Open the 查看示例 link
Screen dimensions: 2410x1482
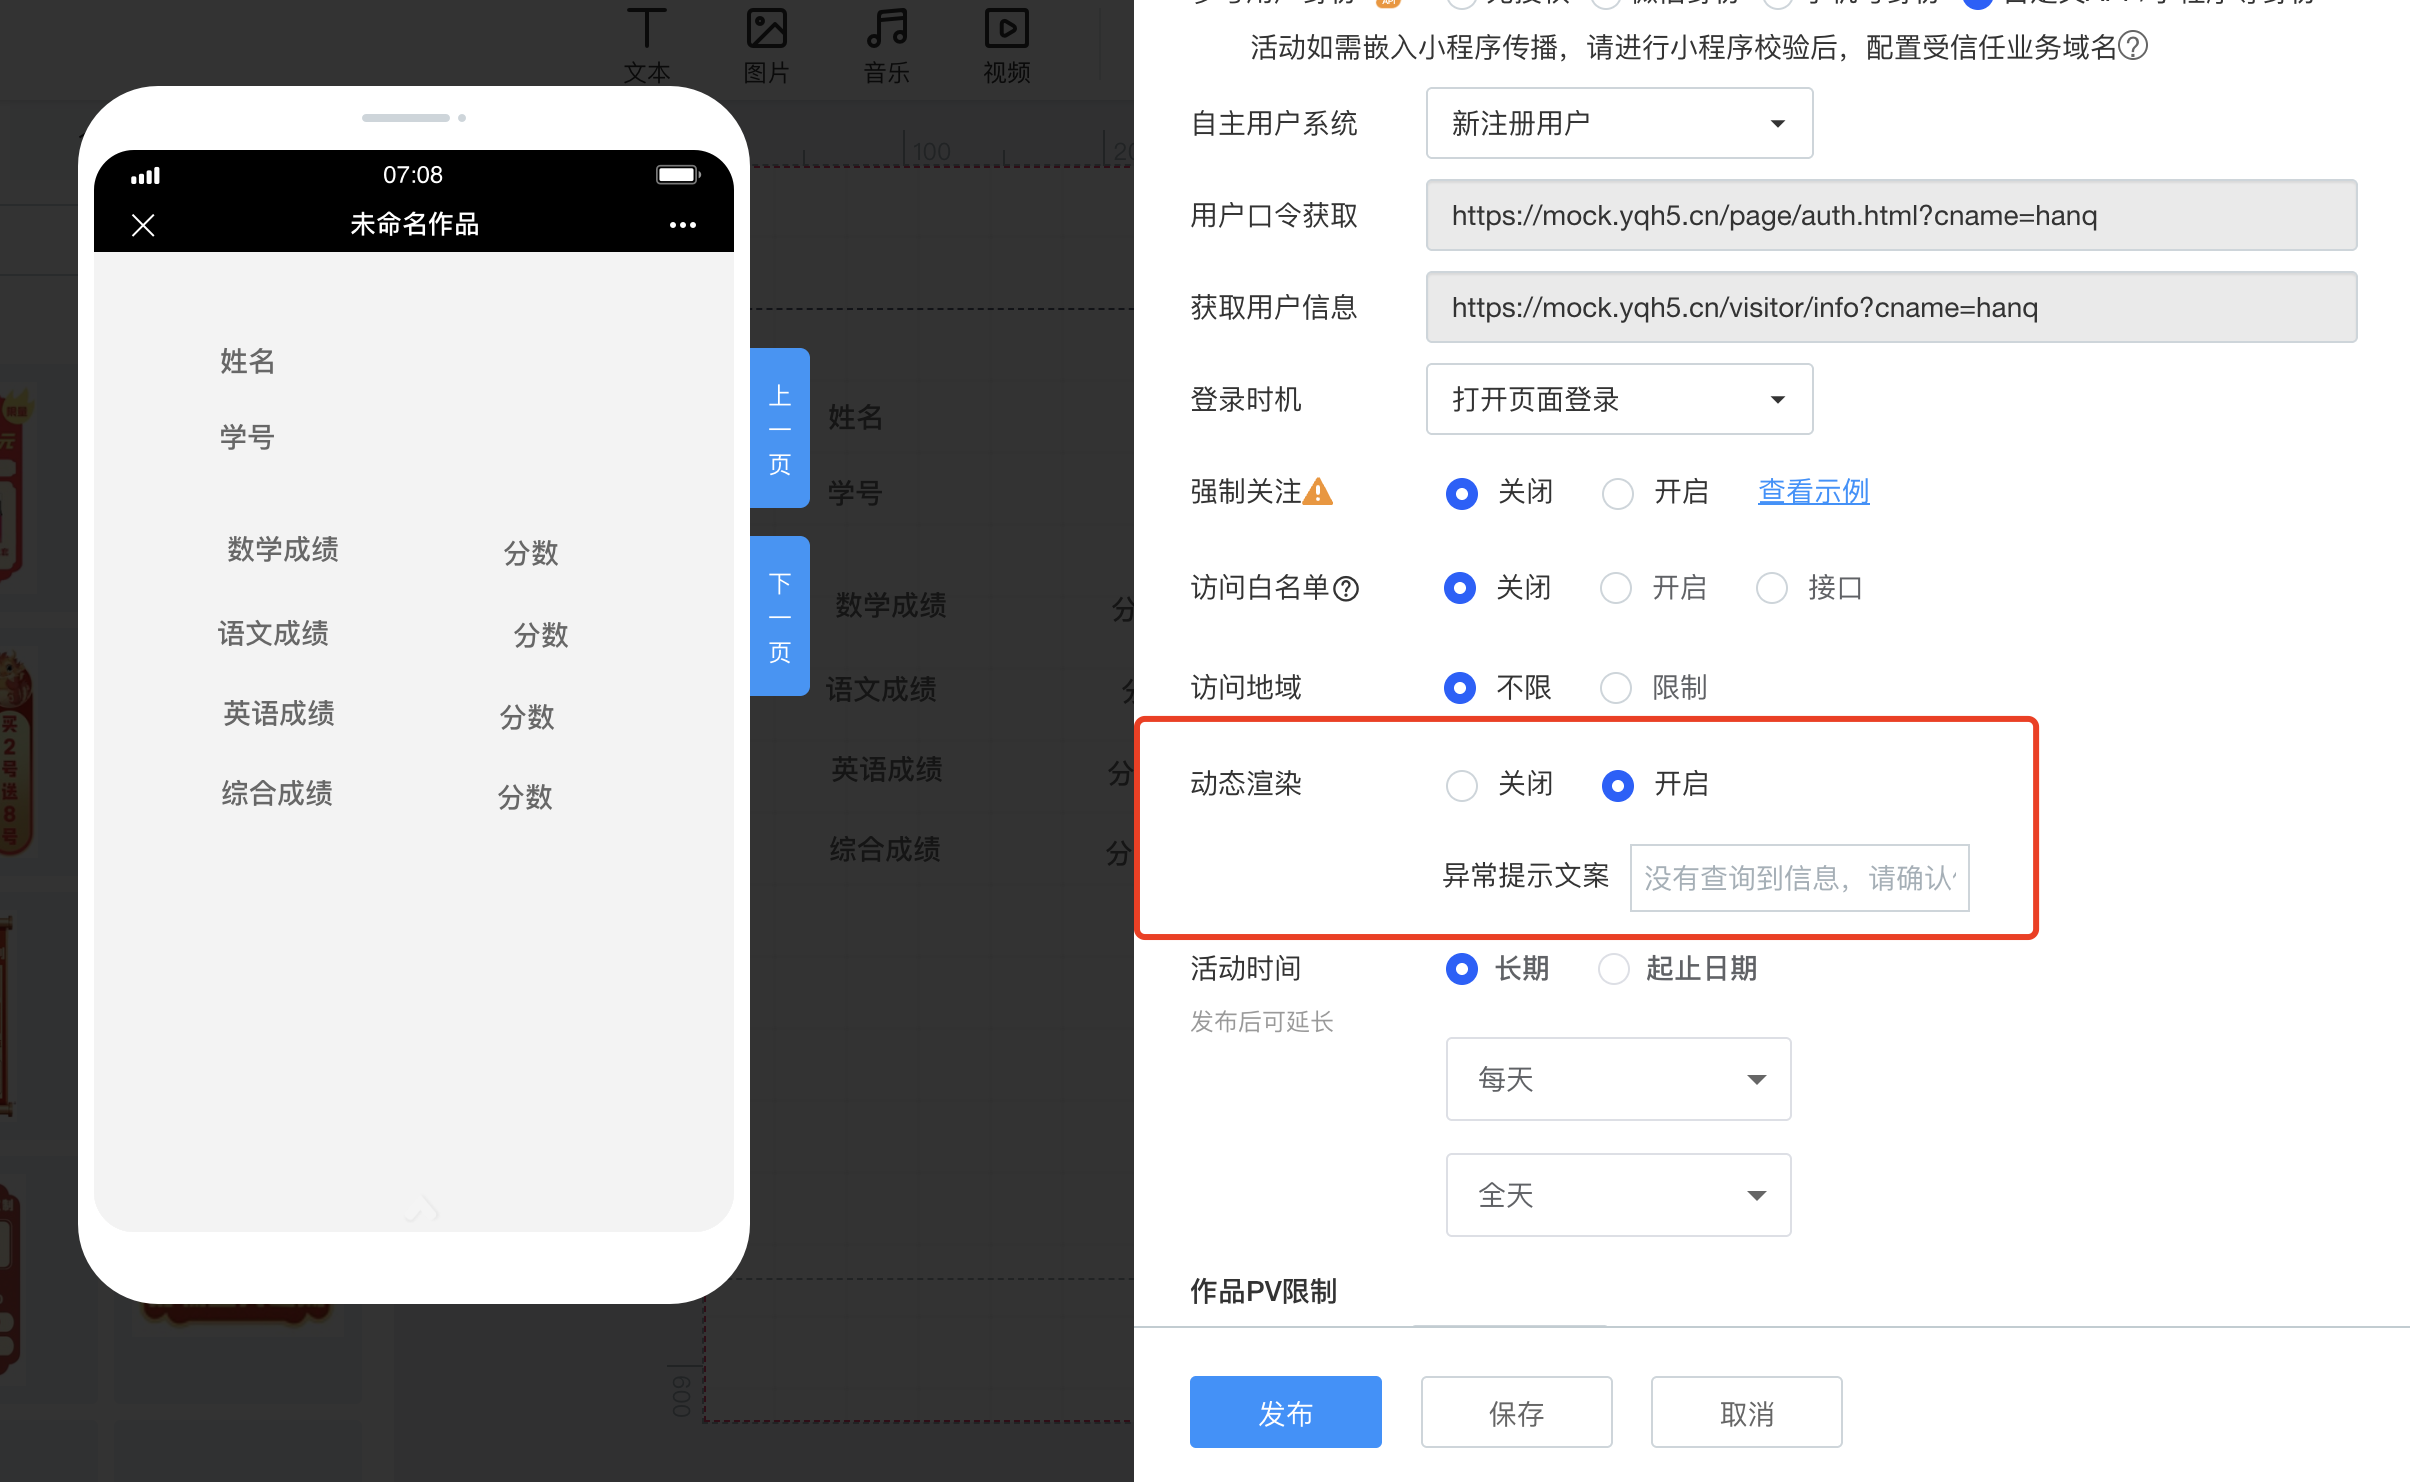[1813, 492]
